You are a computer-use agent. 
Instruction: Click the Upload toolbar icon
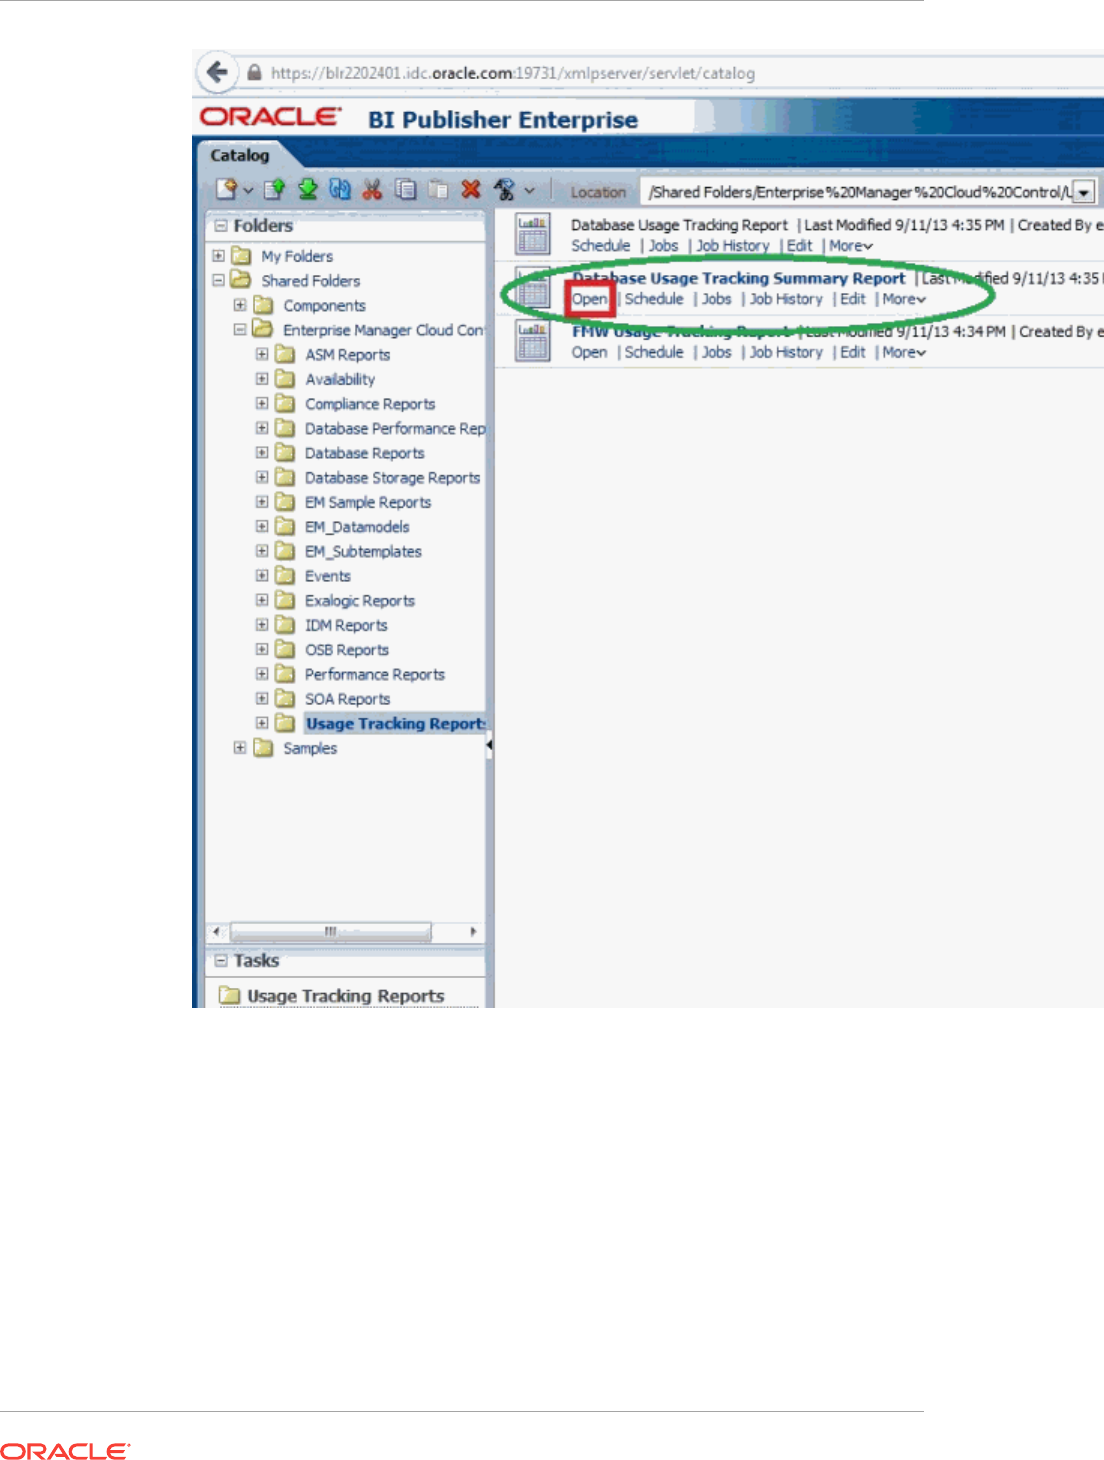click(x=275, y=189)
